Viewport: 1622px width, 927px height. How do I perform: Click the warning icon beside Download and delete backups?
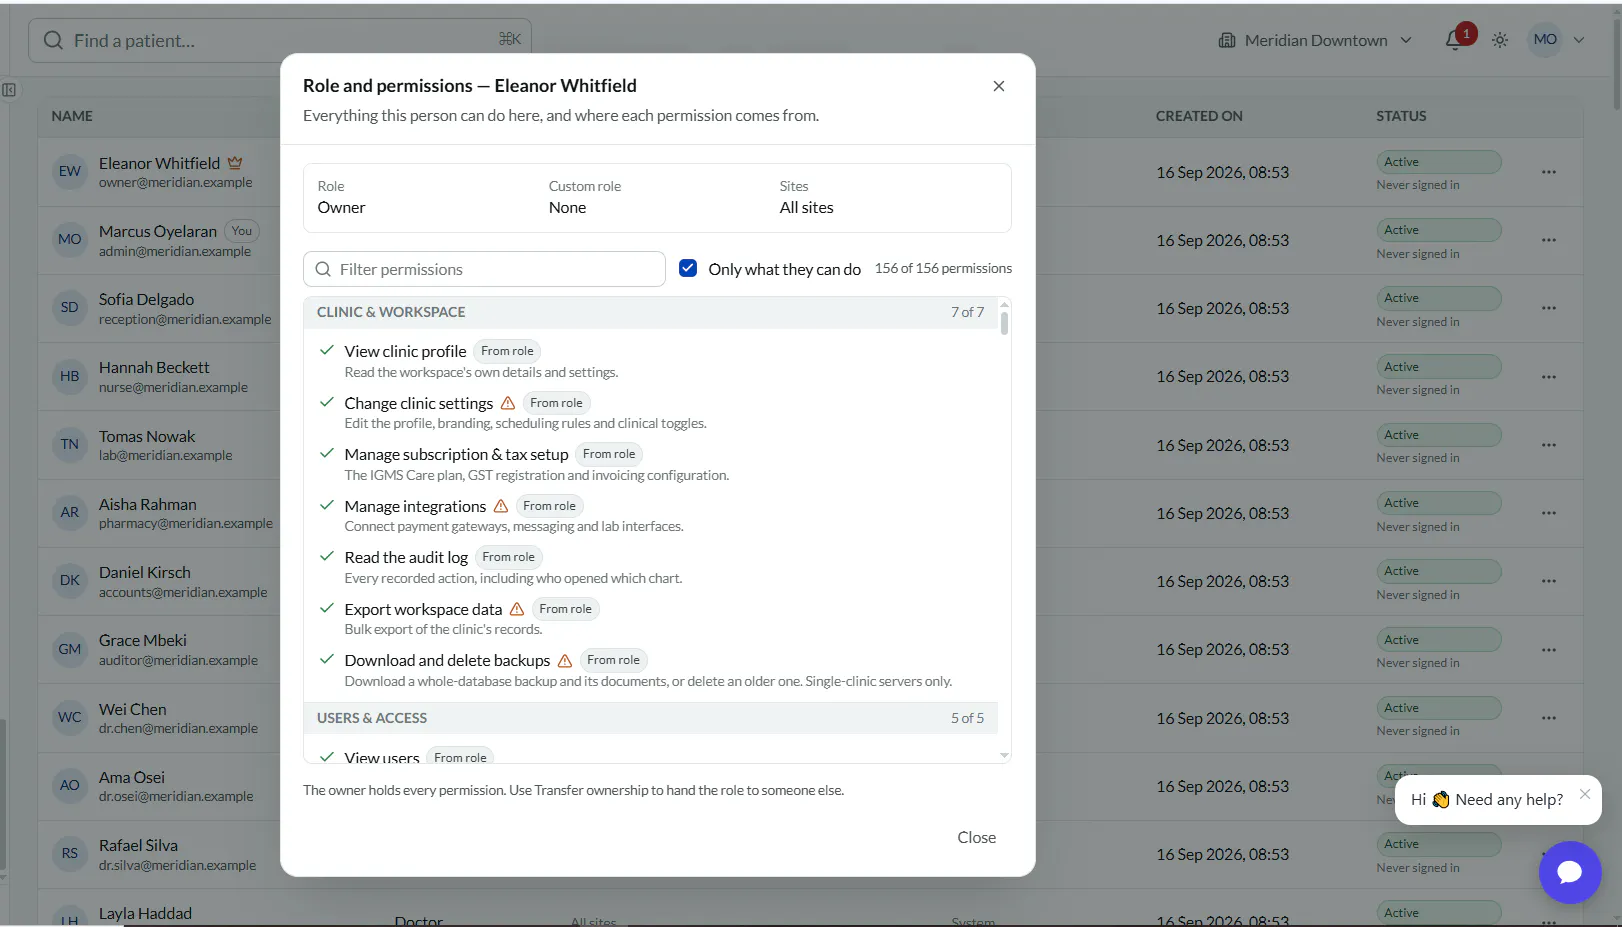565,661
